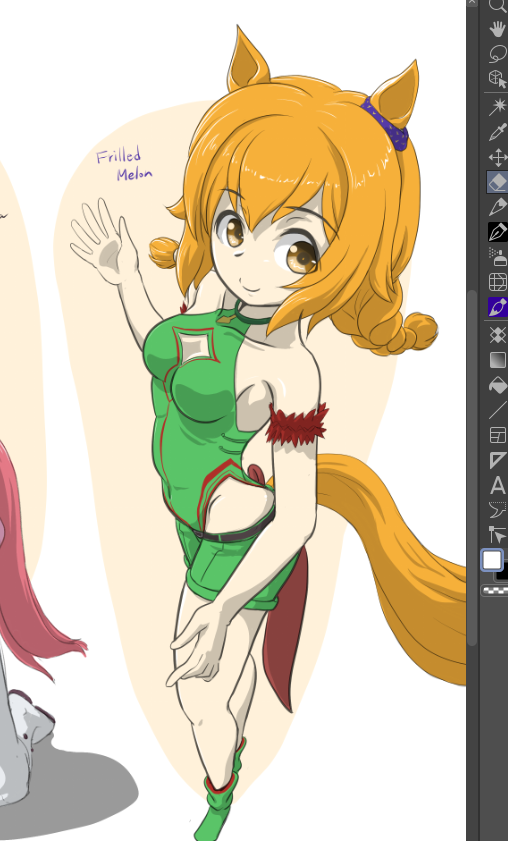This screenshot has width=508, height=841.
Task: Select the Blend tool
Action: coord(498,335)
